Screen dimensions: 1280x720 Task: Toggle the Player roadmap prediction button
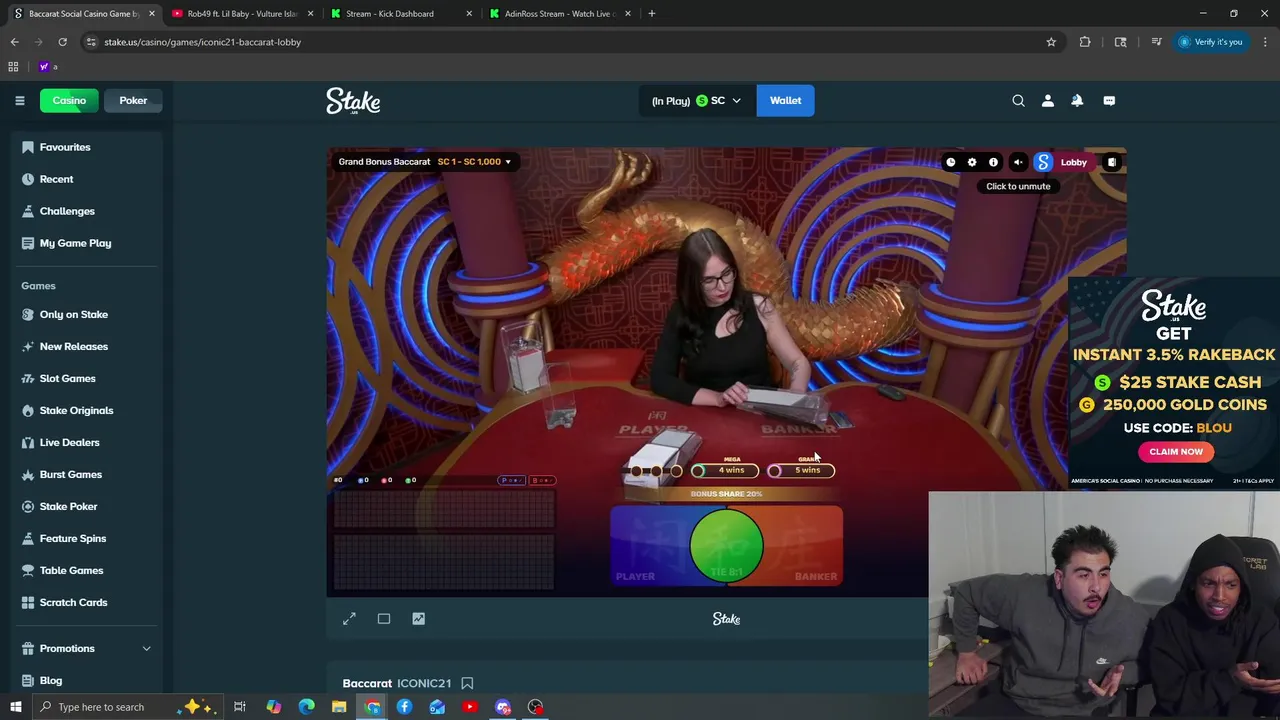[x=512, y=481]
